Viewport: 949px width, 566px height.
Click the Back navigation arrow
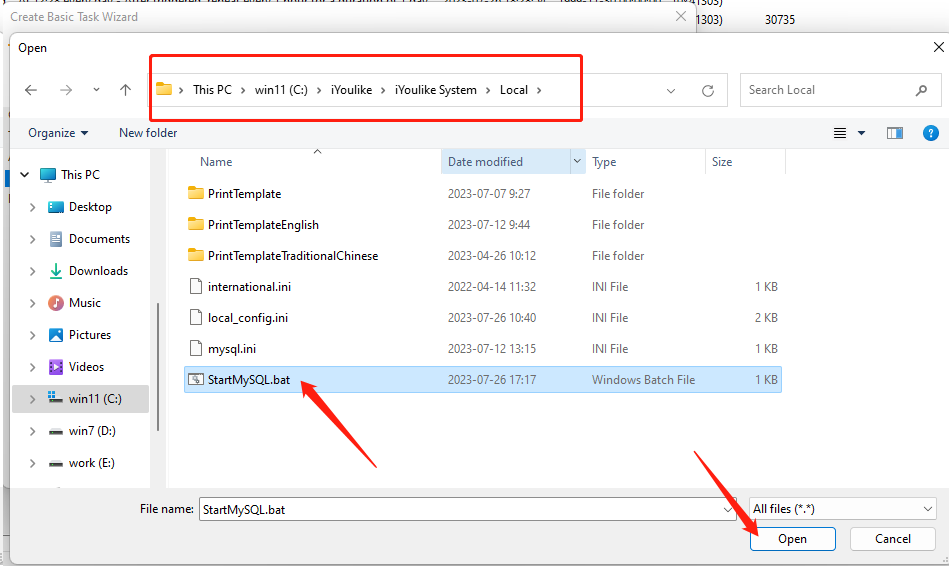(x=31, y=90)
